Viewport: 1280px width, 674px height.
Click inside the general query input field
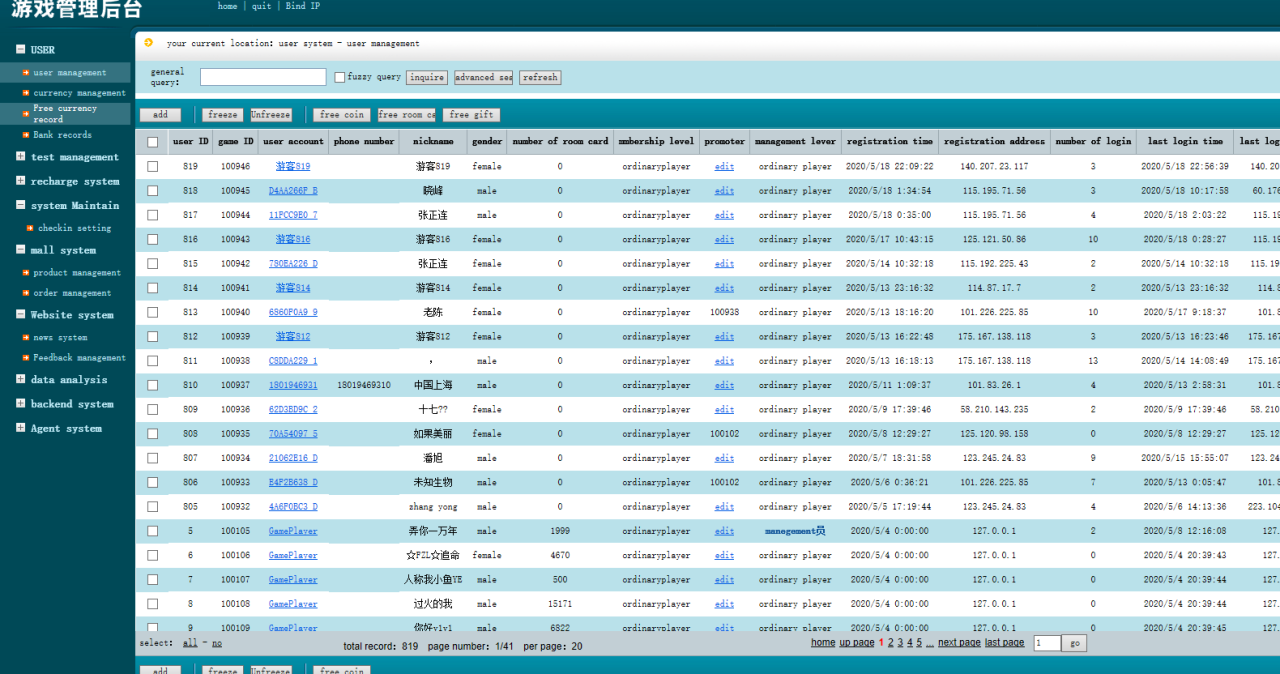coord(264,76)
